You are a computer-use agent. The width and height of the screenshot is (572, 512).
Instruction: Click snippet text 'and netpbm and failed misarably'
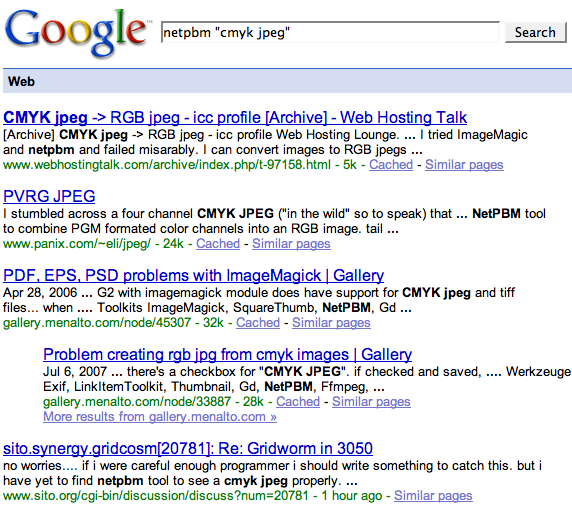click(101, 150)
